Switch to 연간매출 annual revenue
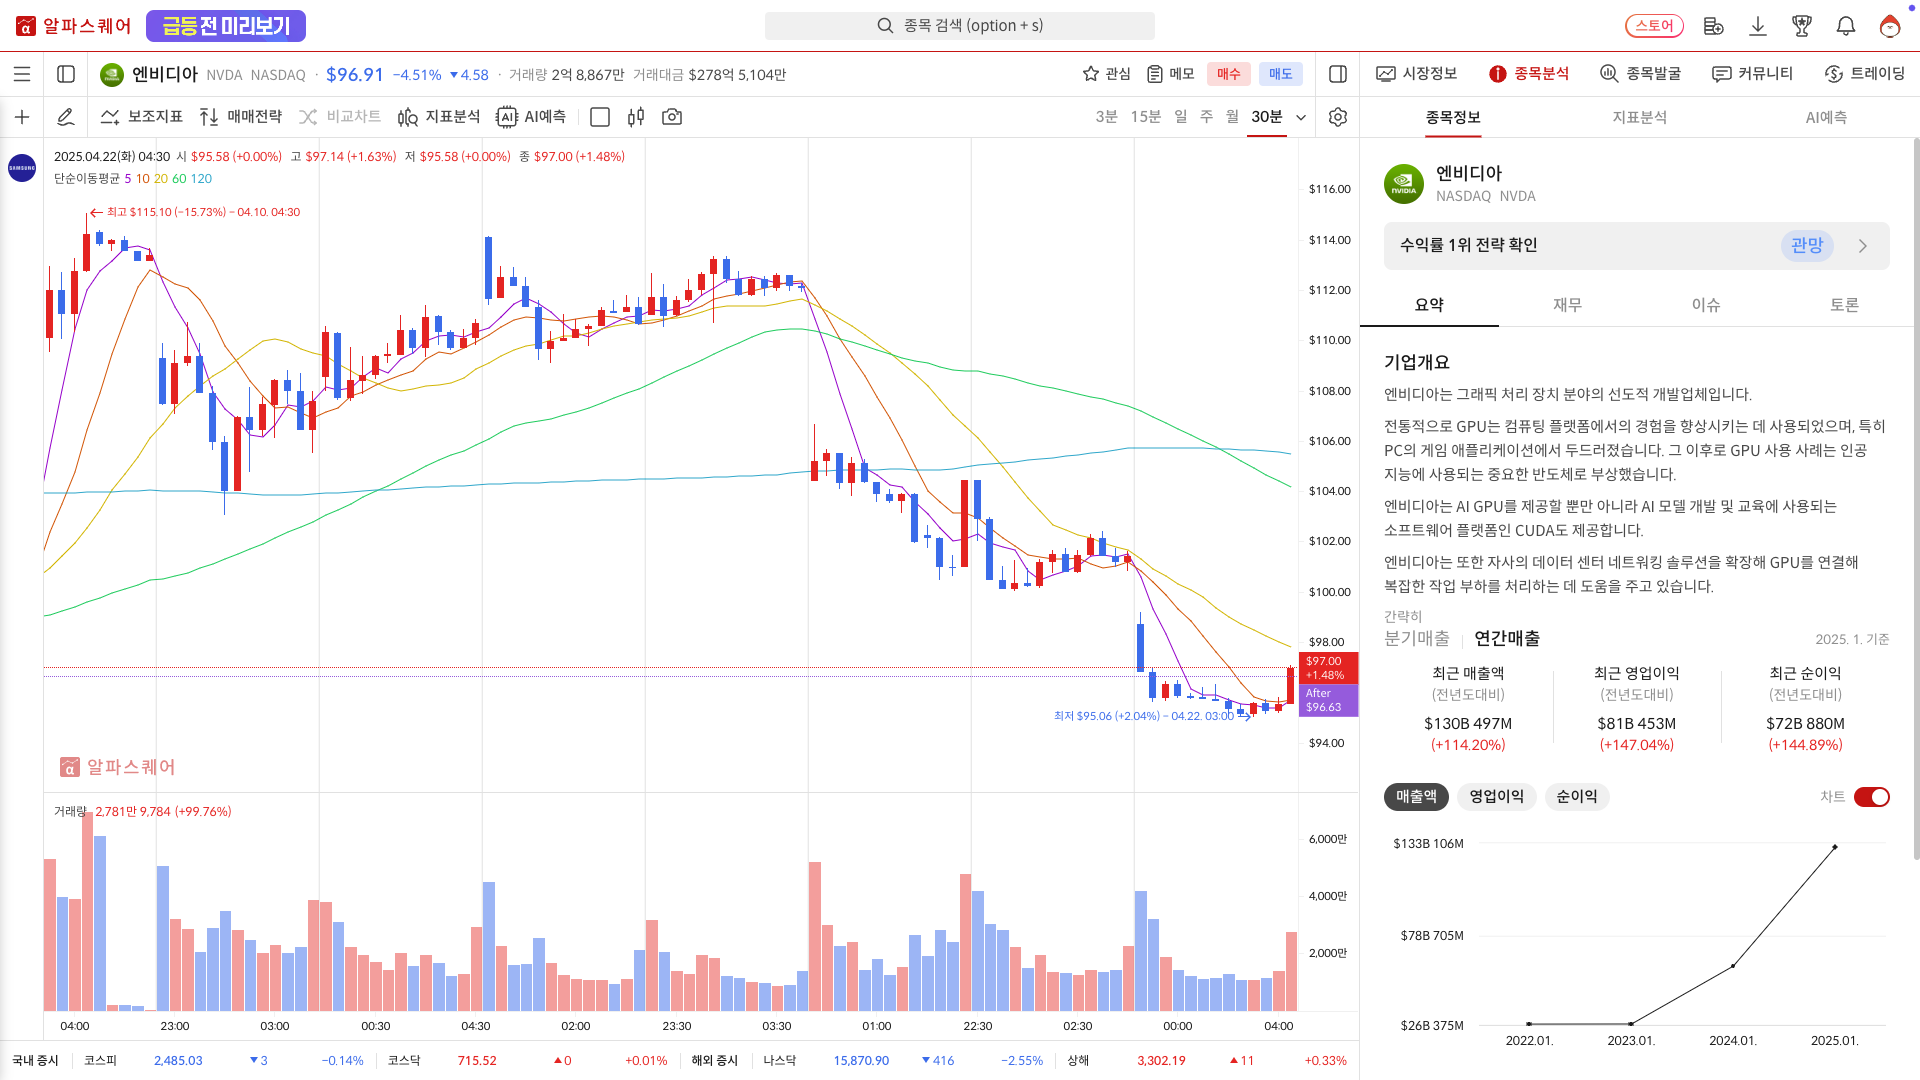1920x1080 pixels. pos(1507,638)
